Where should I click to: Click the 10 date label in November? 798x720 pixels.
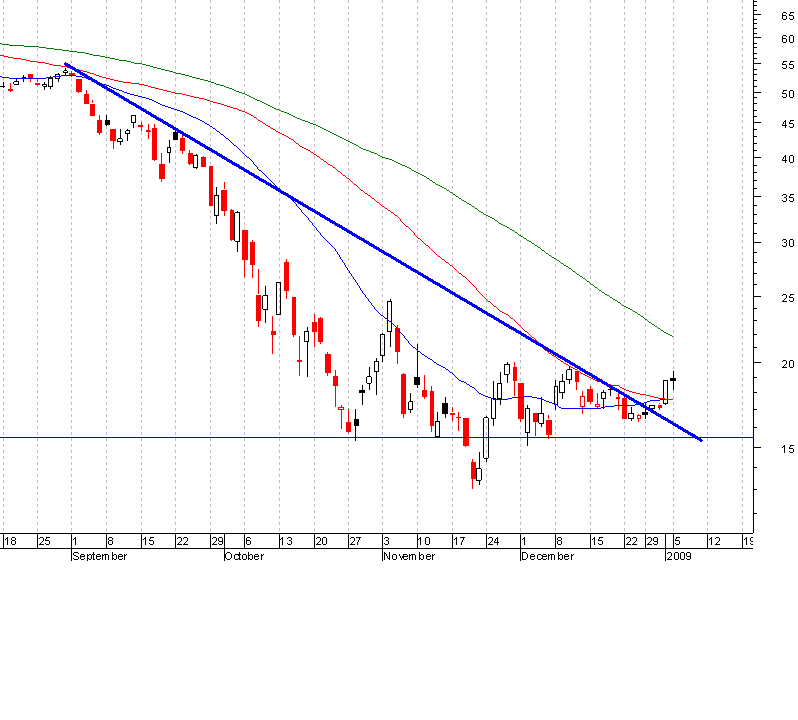(424, 541)
